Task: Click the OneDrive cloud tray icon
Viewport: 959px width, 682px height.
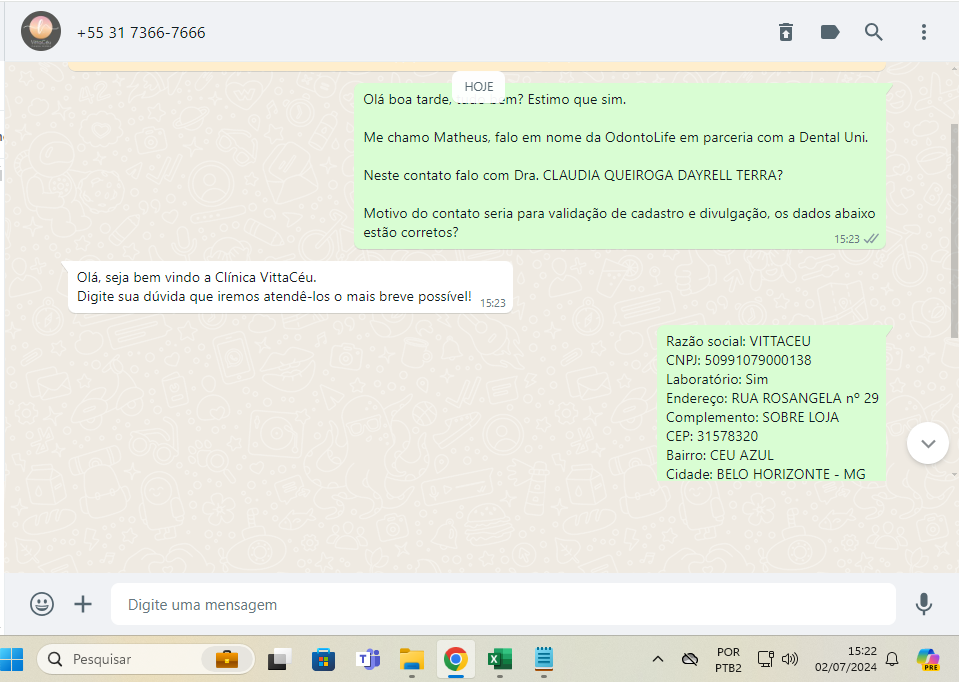Action: [690, 659]
